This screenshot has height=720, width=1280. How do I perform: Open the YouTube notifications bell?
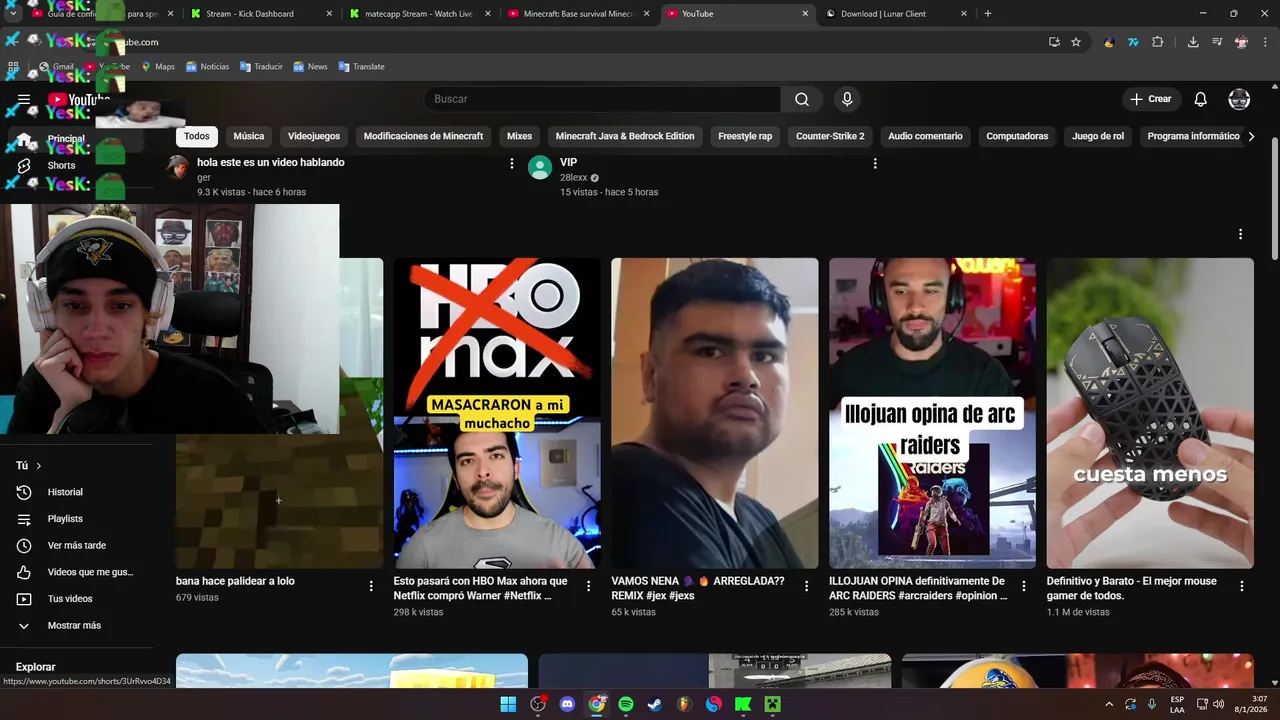point(1201,99)
